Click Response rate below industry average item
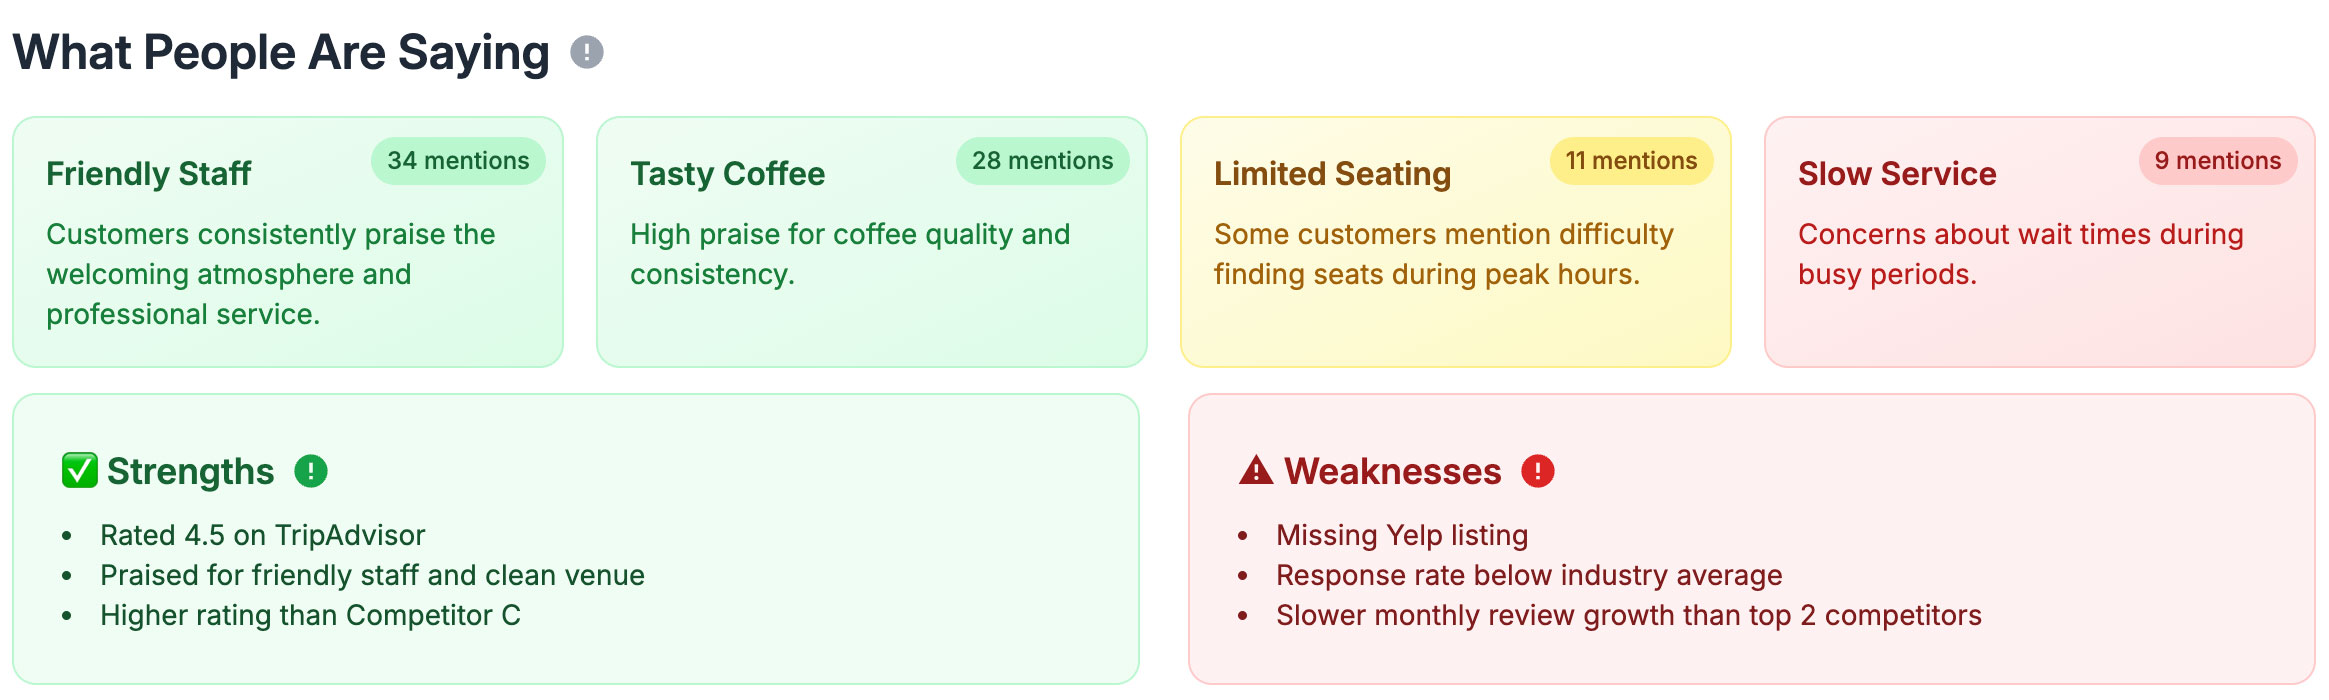This screenshot has width=2329, height=700. tap(1529, 575)
